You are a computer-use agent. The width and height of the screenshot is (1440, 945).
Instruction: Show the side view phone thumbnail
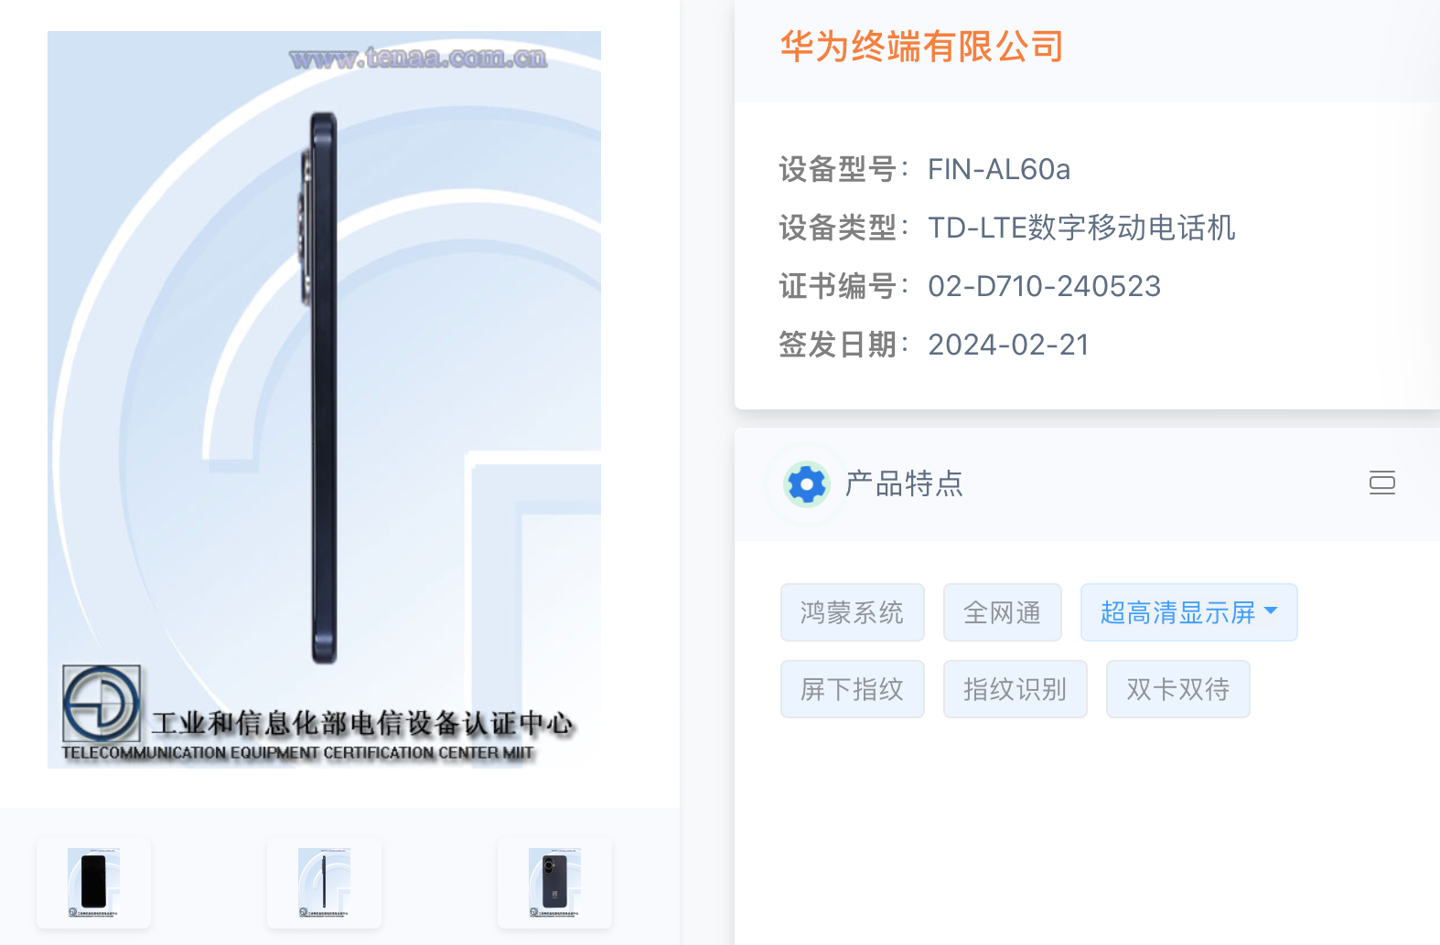[x=324, y=883]
